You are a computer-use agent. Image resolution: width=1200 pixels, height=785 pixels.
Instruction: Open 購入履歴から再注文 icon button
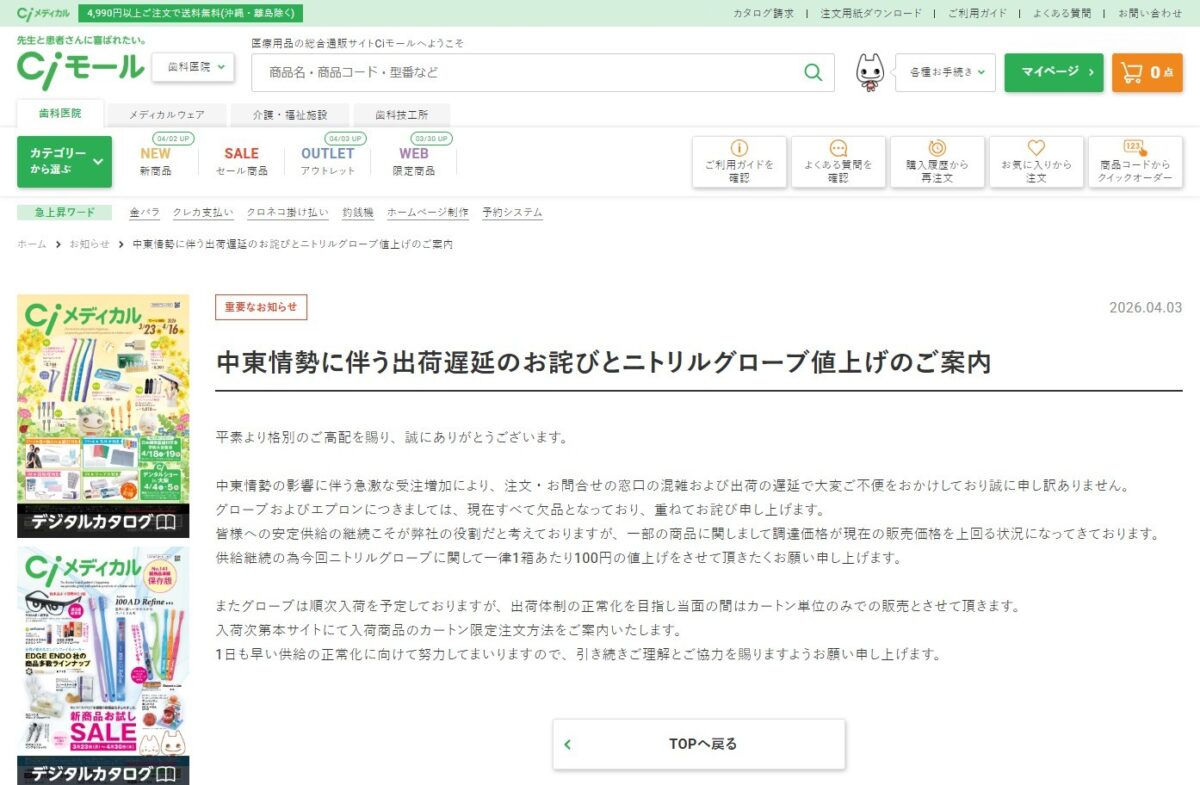[937, 162]
